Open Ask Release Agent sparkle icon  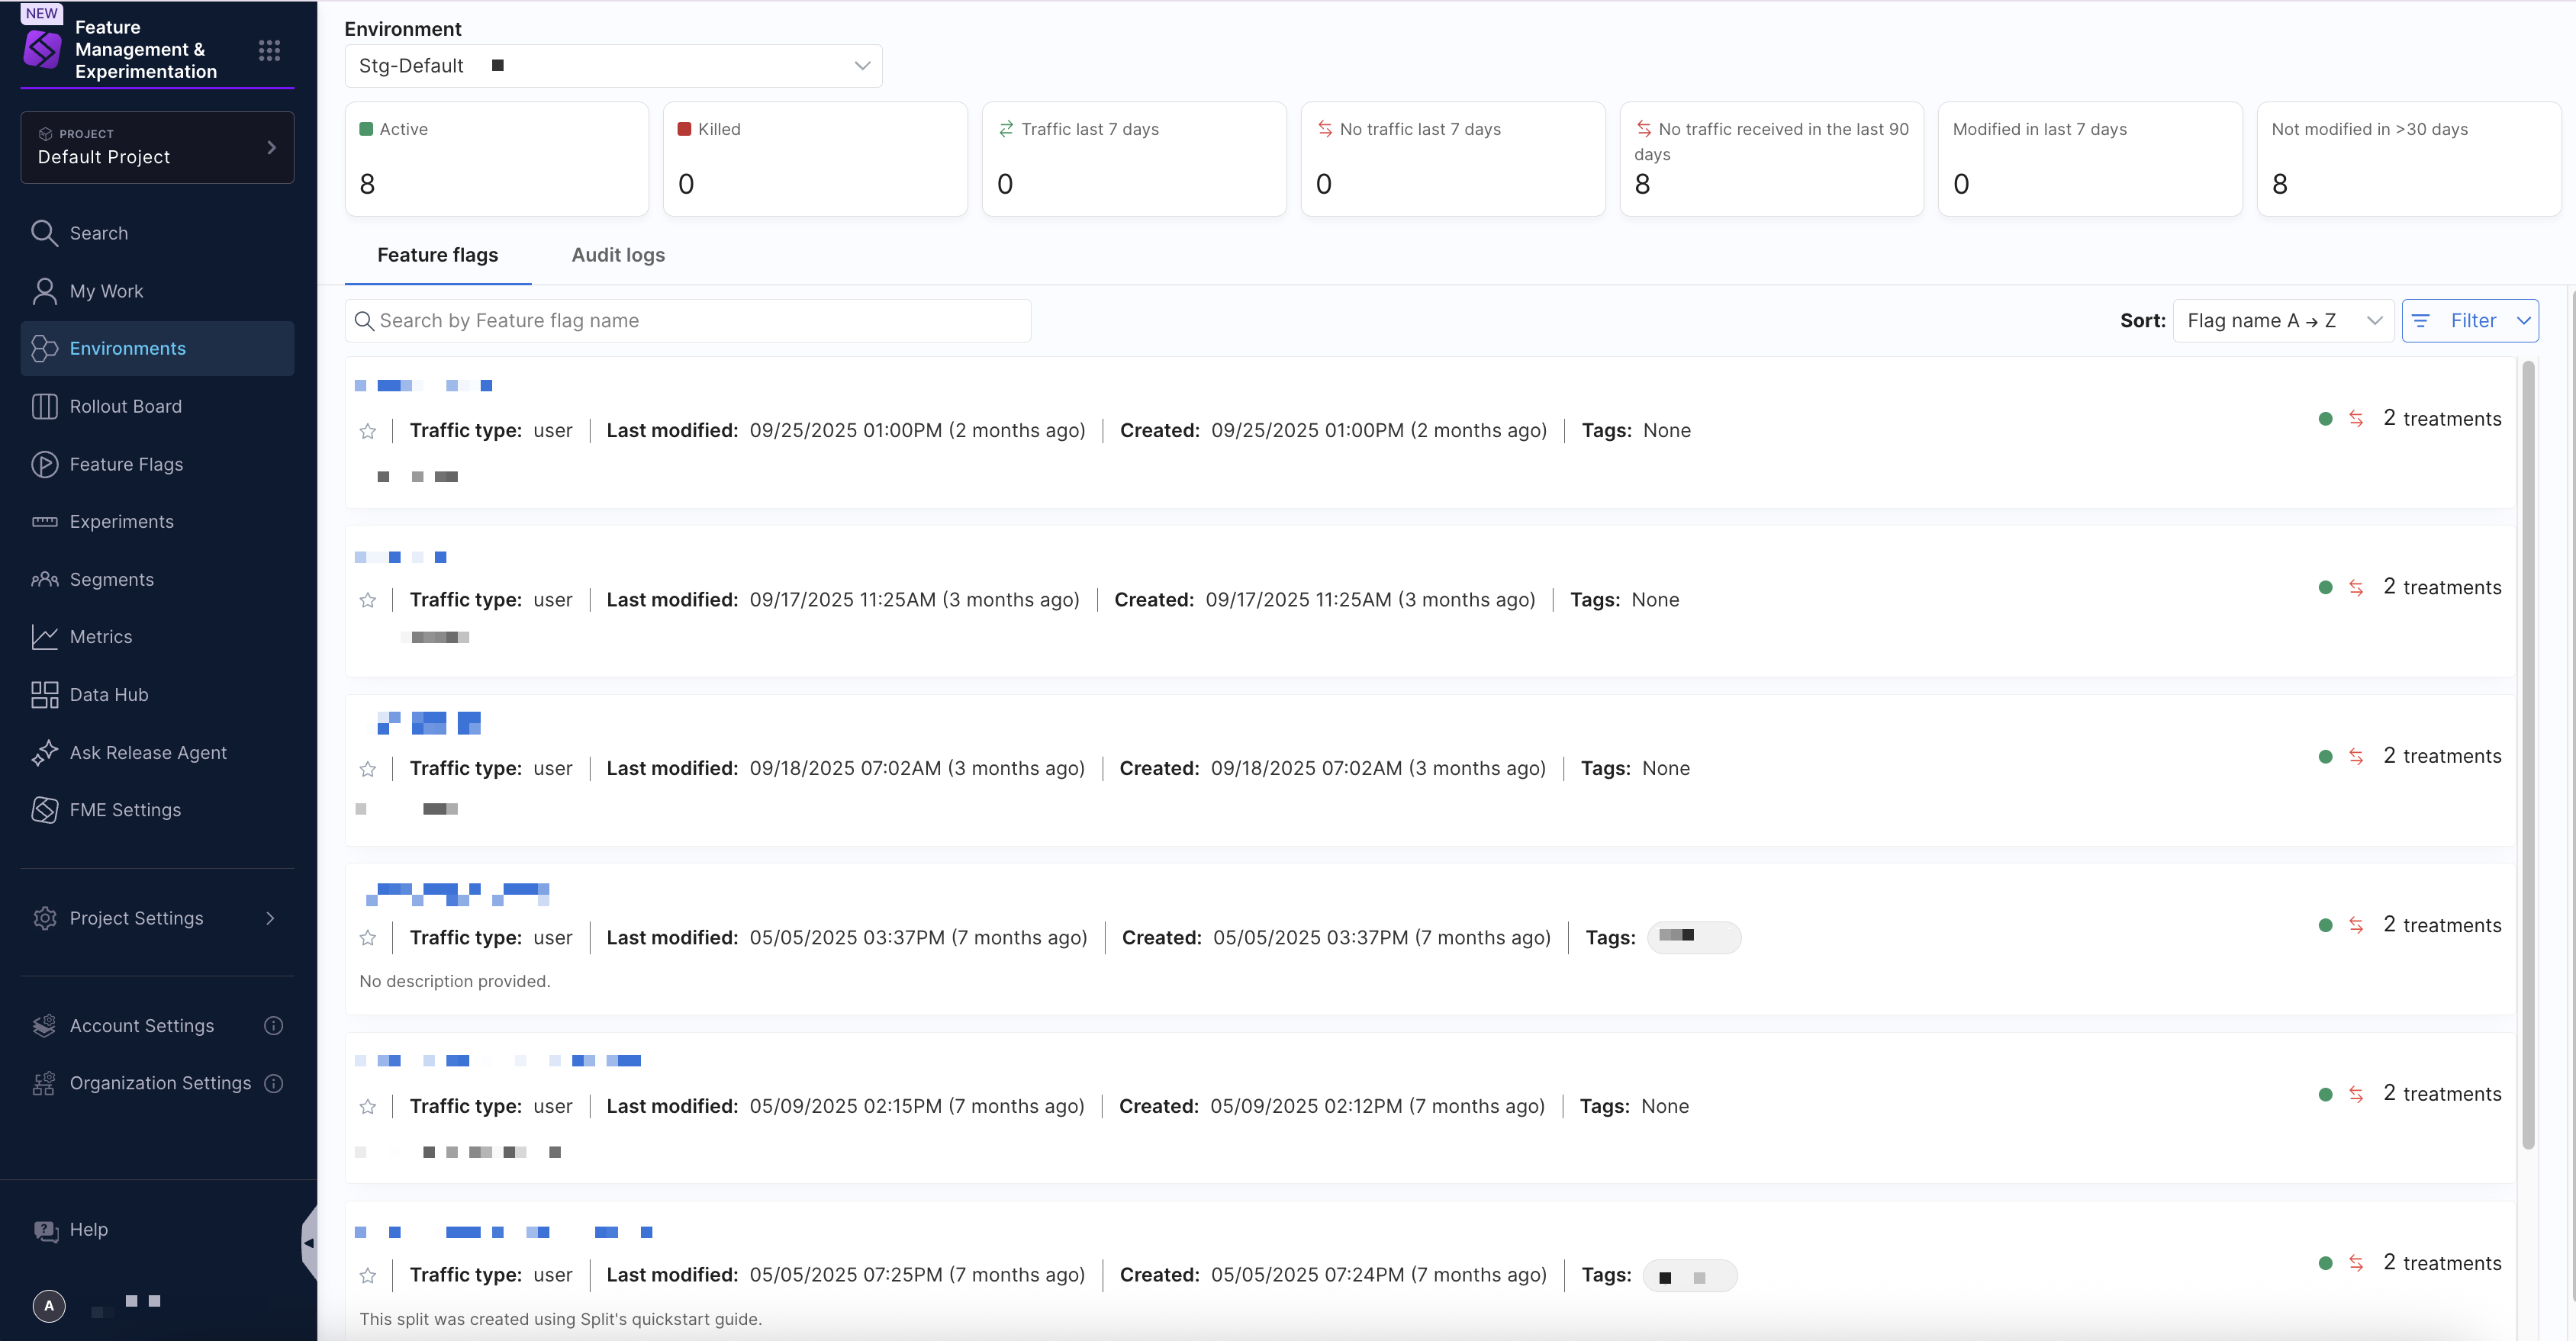[x=44, y=753]
